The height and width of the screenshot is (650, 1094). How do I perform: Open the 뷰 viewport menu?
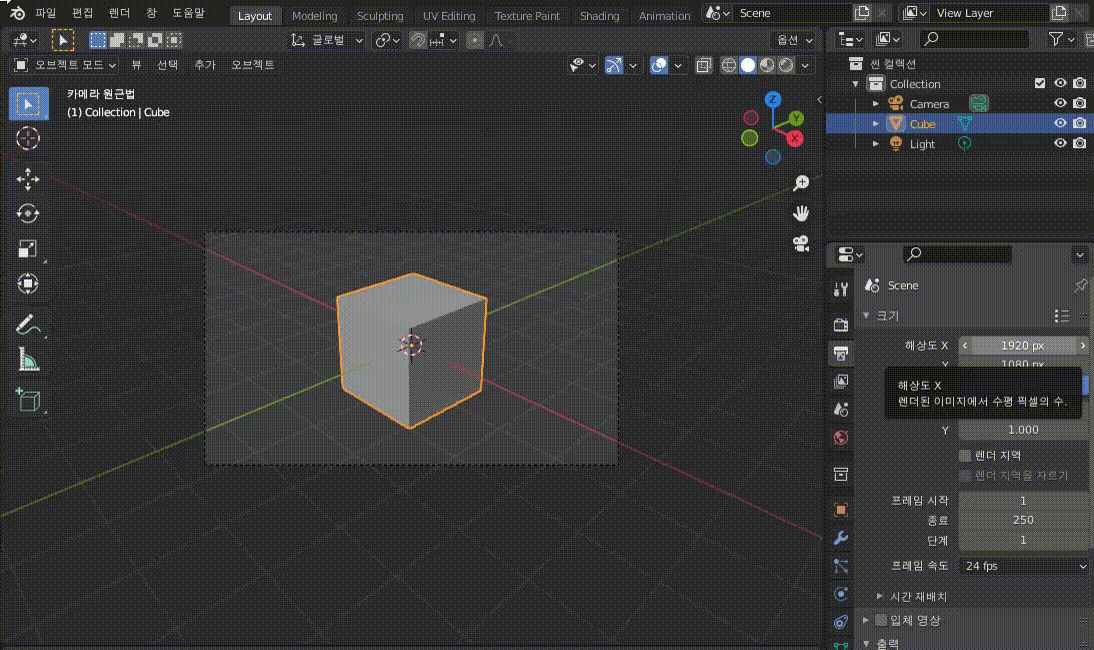coord(136,65)
